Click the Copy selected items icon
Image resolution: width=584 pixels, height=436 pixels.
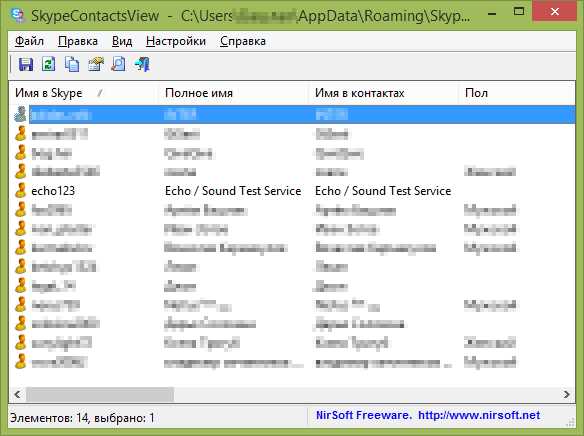(x=72, y=64)
